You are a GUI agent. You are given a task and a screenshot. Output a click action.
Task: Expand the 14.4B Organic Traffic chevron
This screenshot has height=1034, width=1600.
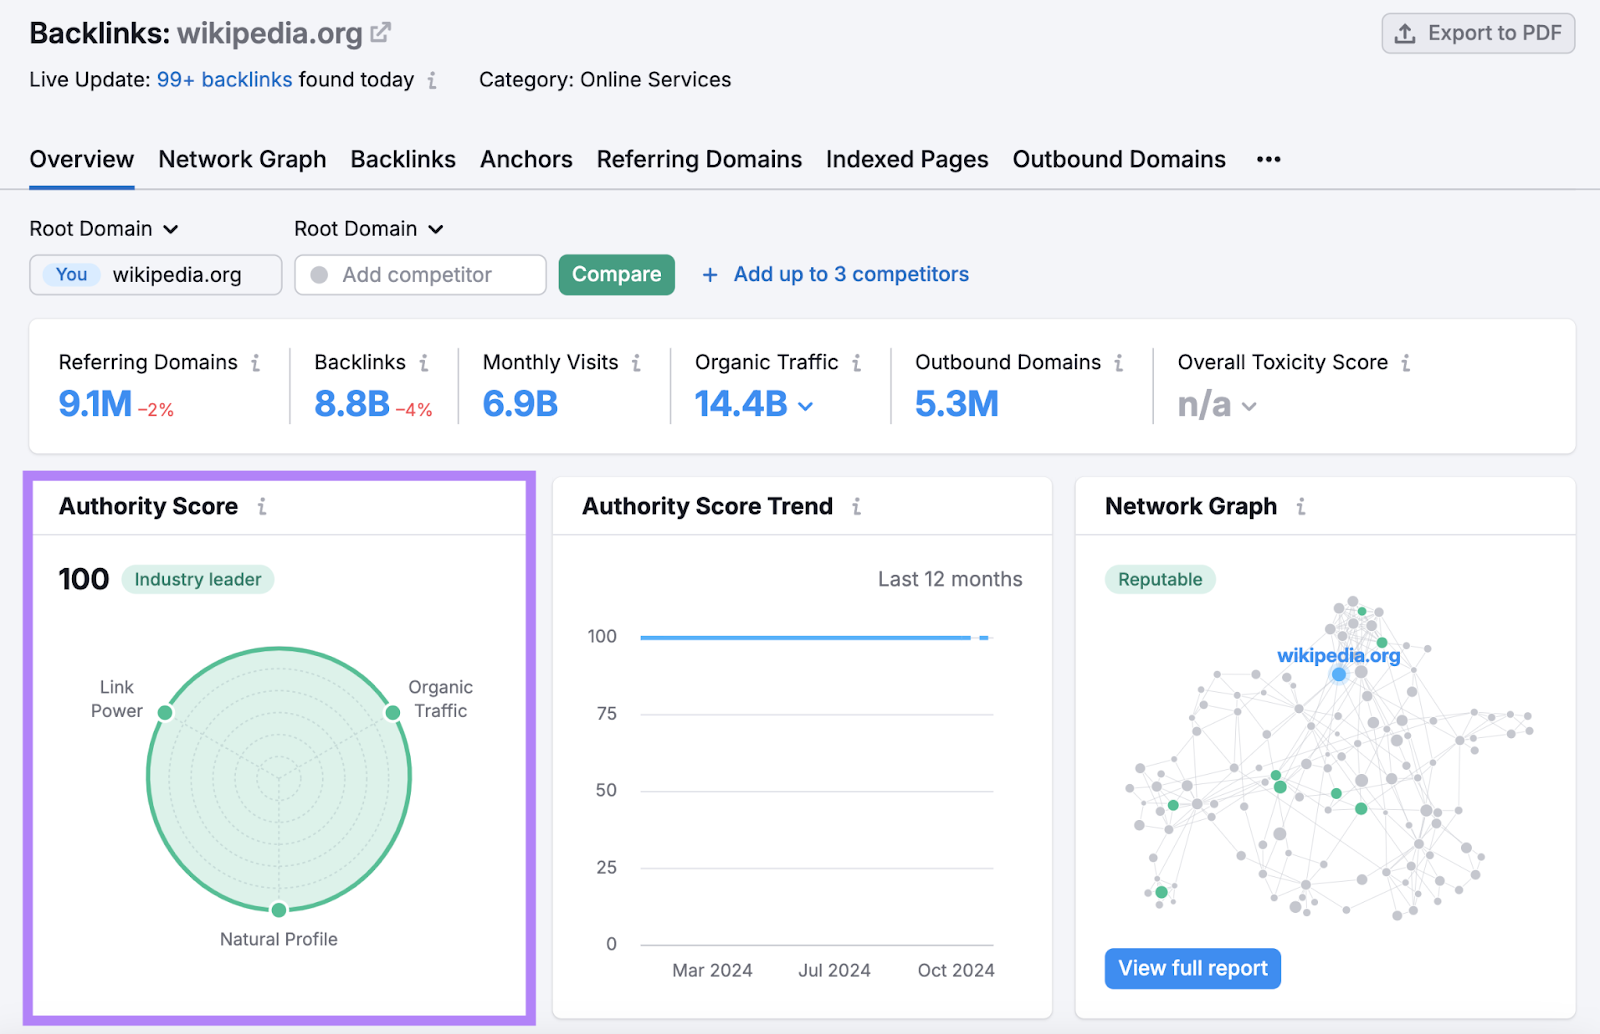click(x=808, y=406)
